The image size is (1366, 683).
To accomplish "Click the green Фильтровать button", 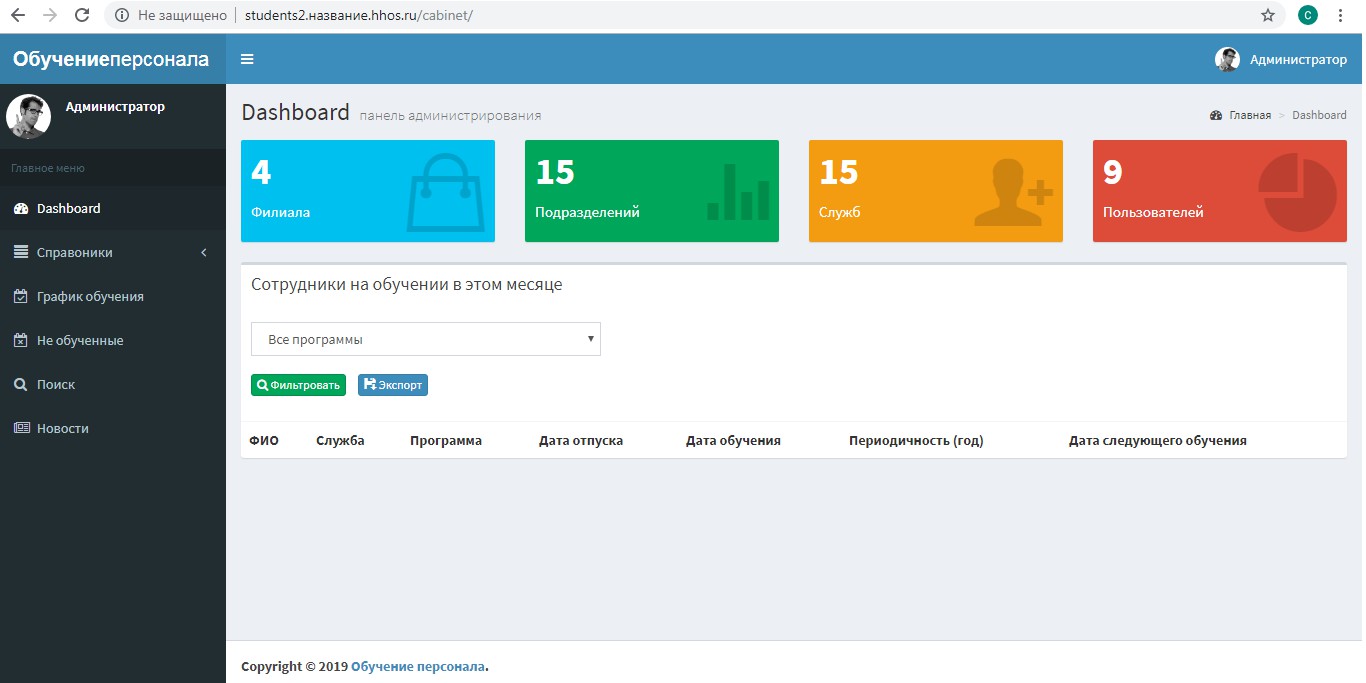I will coord(298,385).
